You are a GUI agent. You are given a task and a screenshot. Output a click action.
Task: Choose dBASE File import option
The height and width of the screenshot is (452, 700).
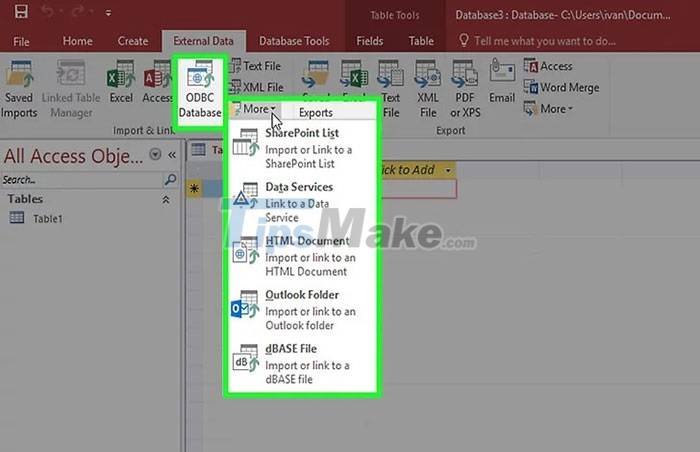[x=301, y=364]
